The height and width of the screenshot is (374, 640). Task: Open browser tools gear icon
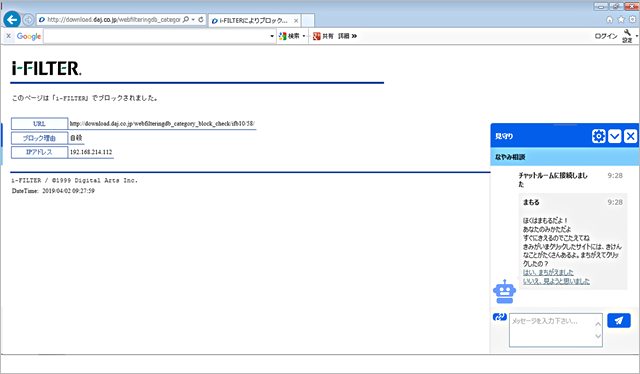(632, 20)
